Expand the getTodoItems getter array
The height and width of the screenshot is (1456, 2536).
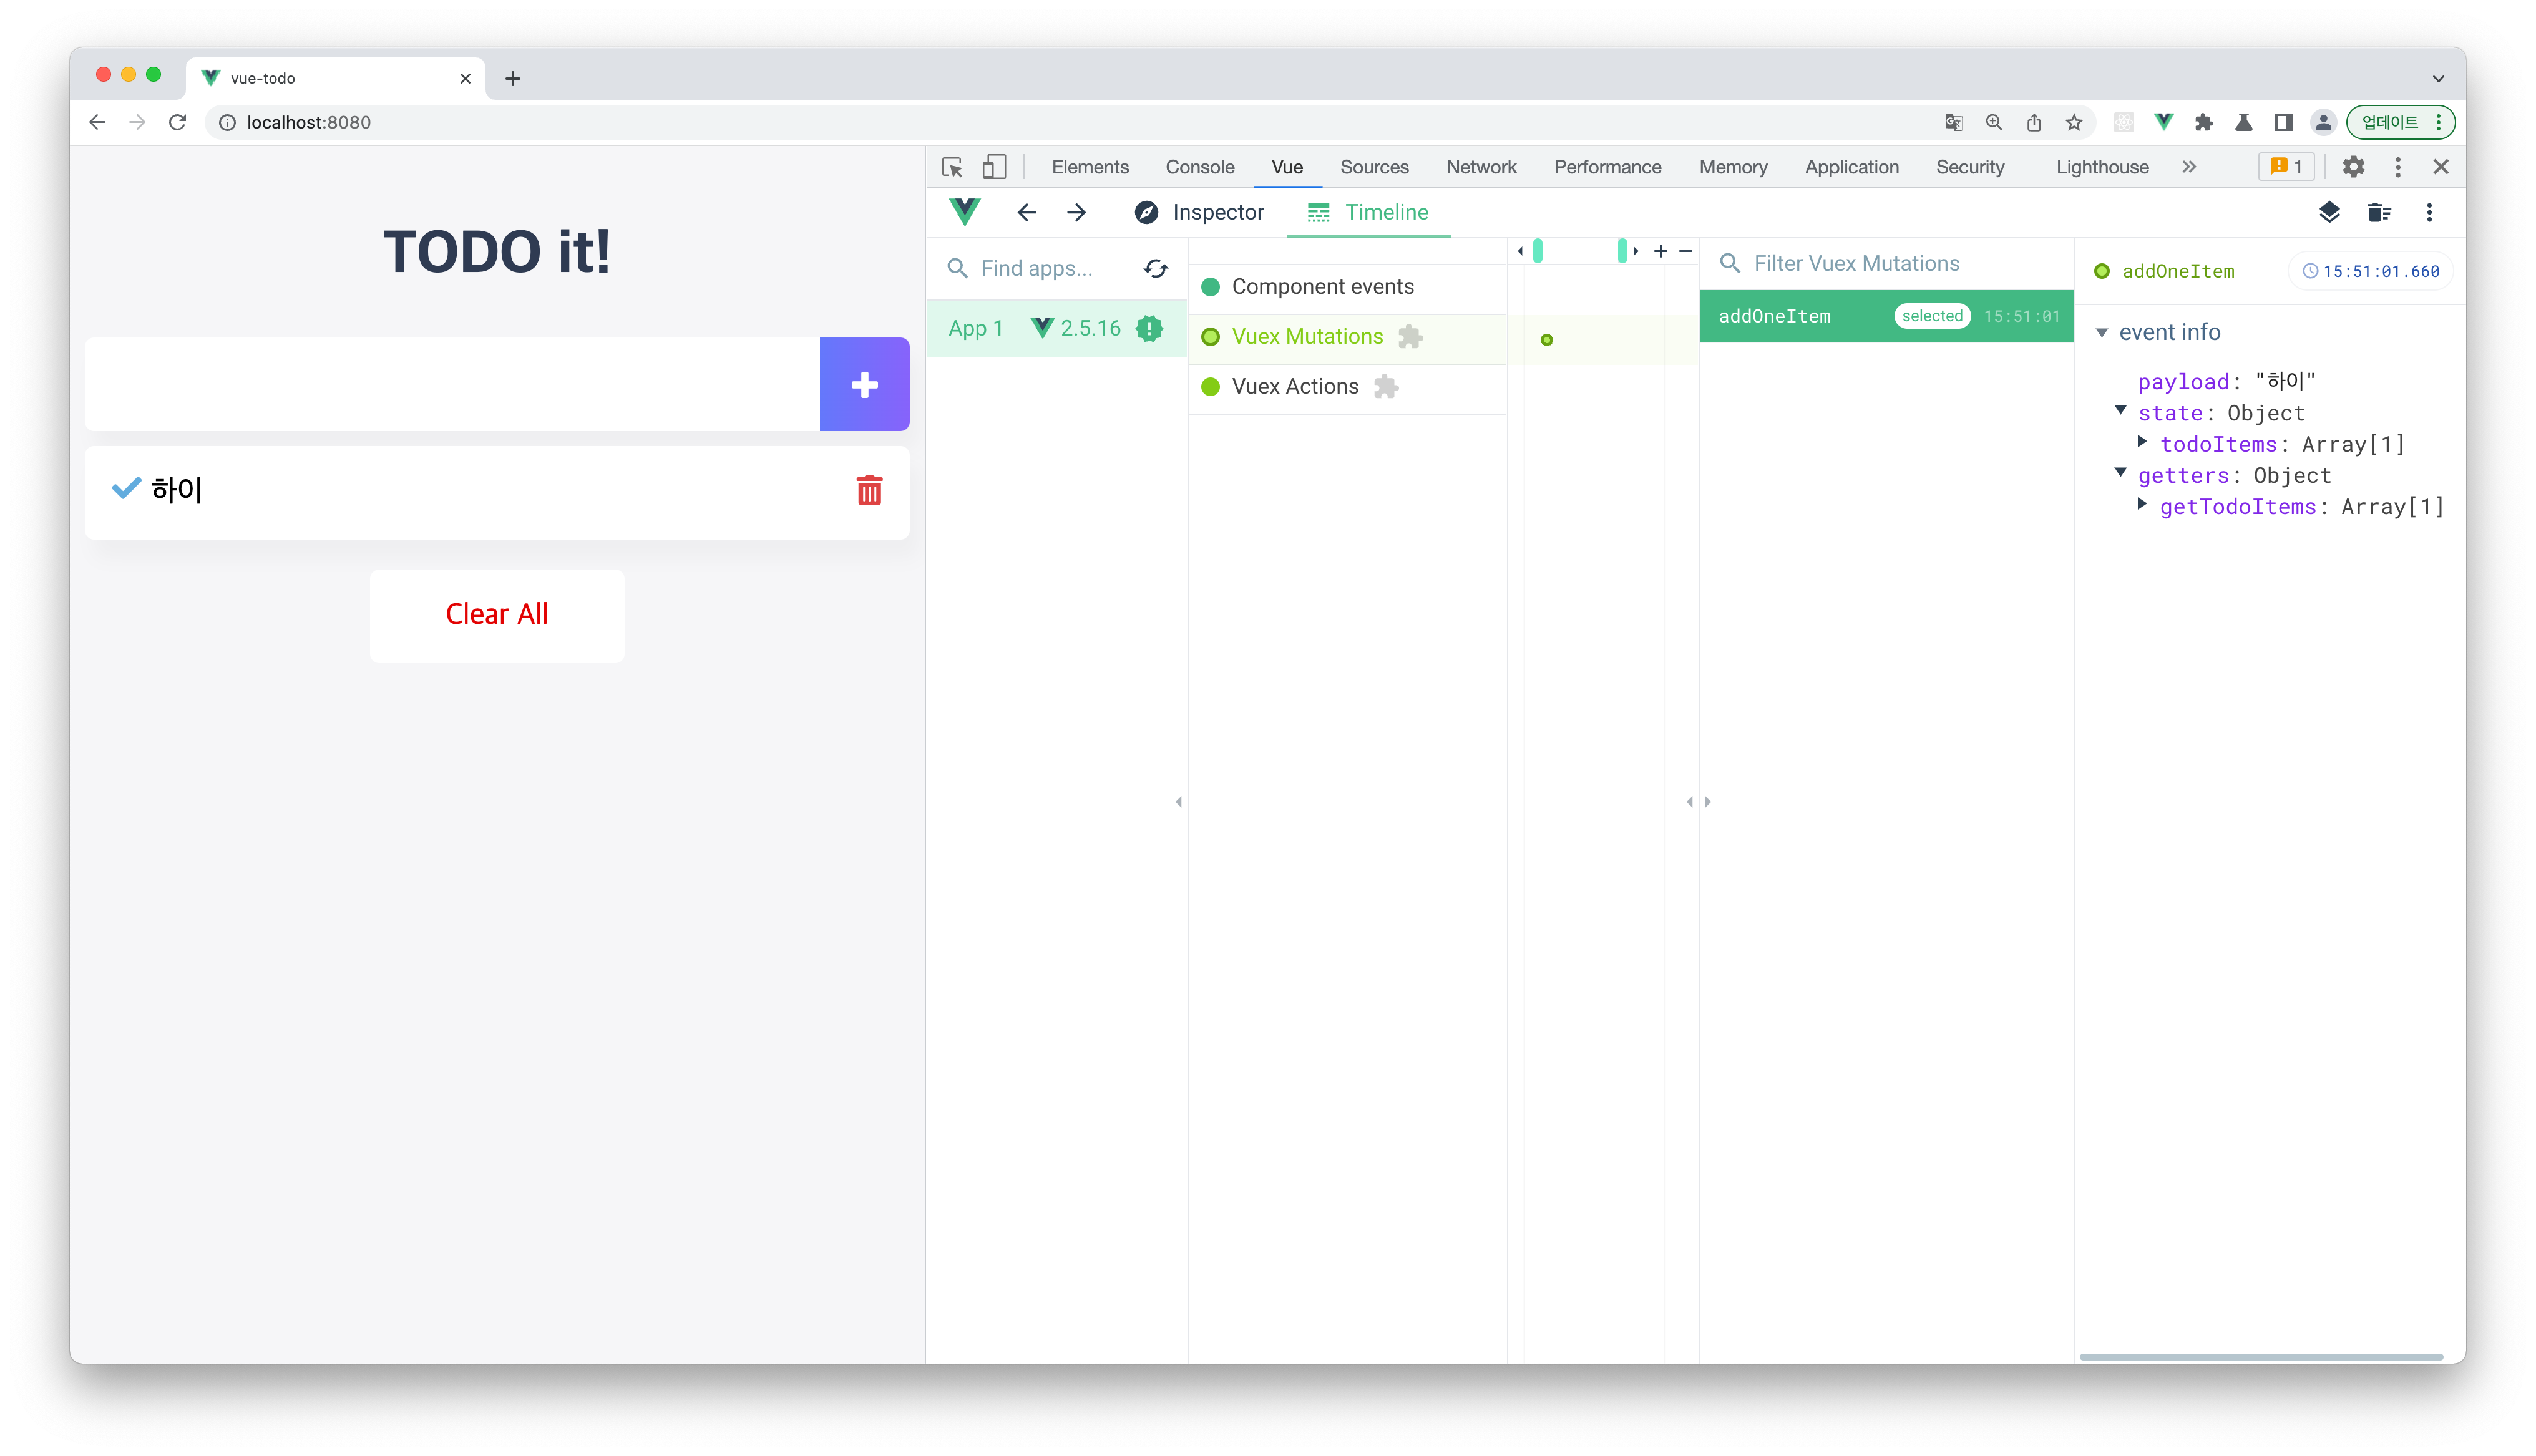tap(2142, 505)
